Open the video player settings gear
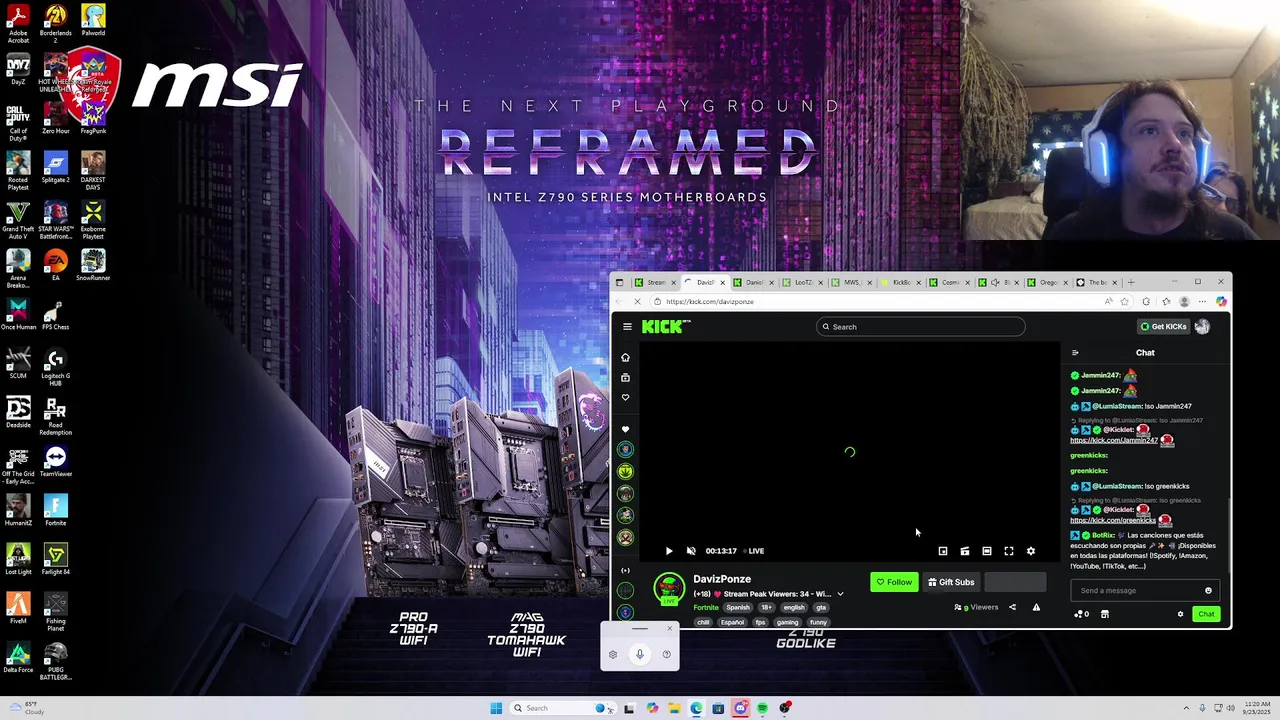The width and height of the screenshot is (1280, 720). coord(1030,551)
